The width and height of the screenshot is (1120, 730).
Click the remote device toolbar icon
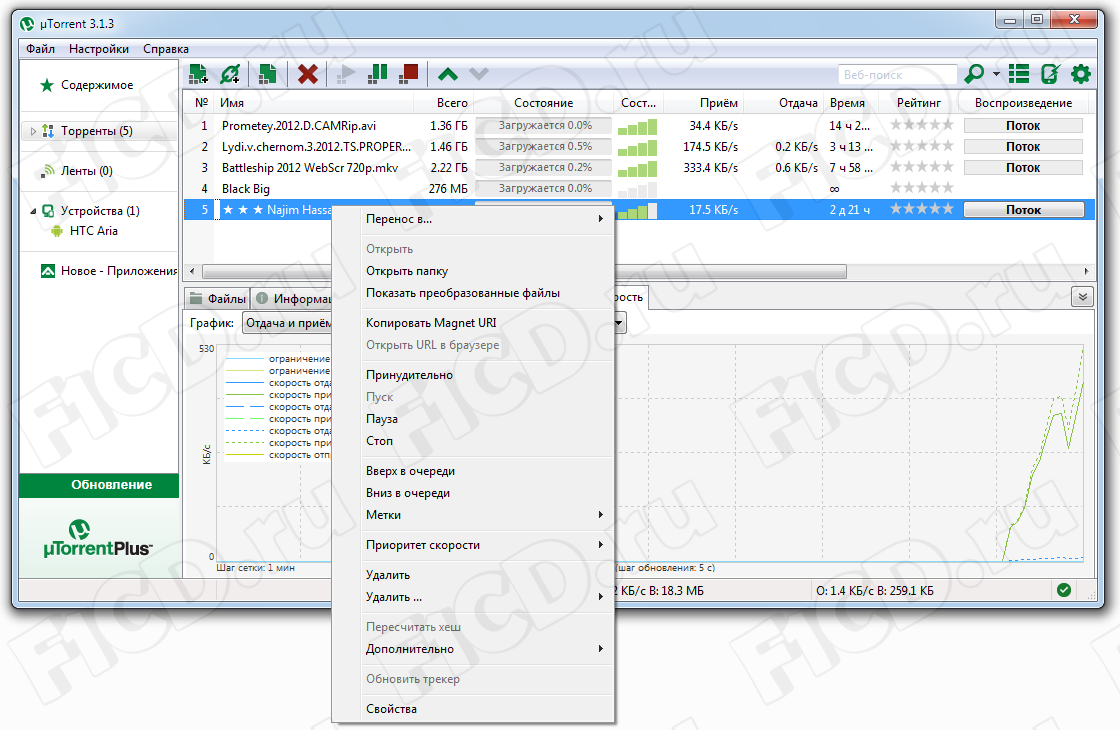tap(1050, 74)
